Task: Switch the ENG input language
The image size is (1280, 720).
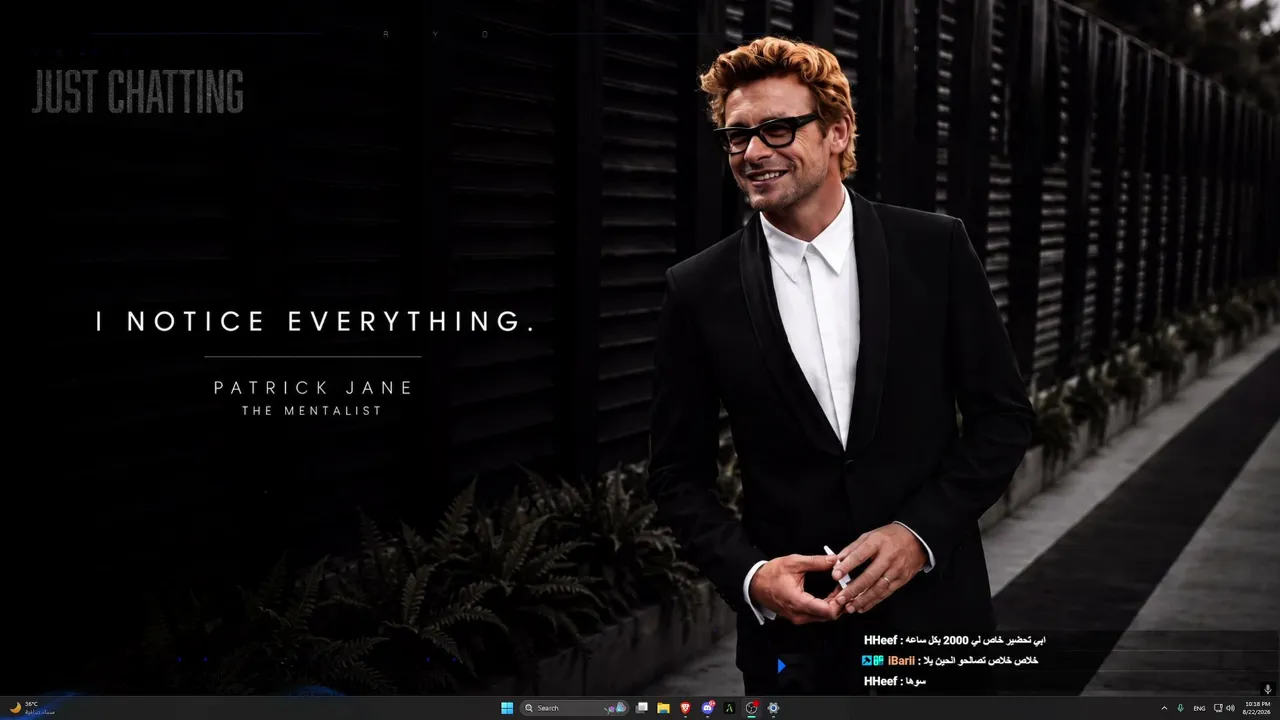Action: [1199, 708]
